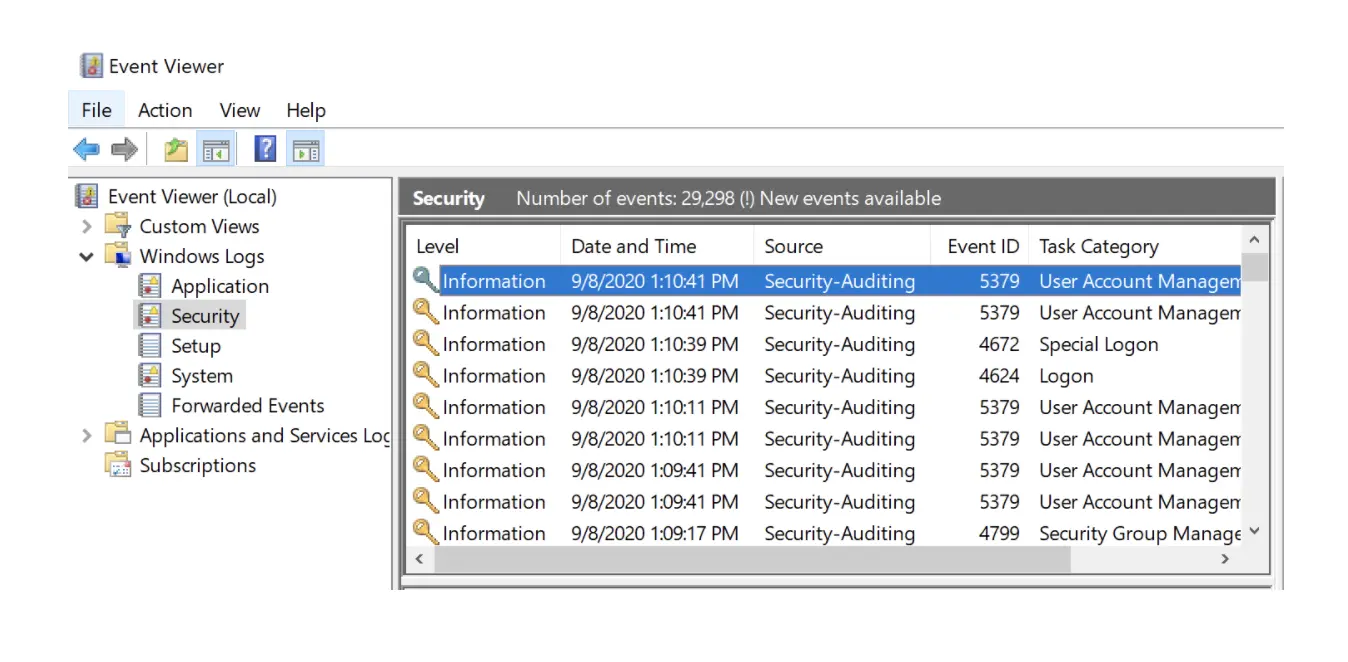Select the Forwarded Events log
1348x662 pixels.
tap(247, 406)
